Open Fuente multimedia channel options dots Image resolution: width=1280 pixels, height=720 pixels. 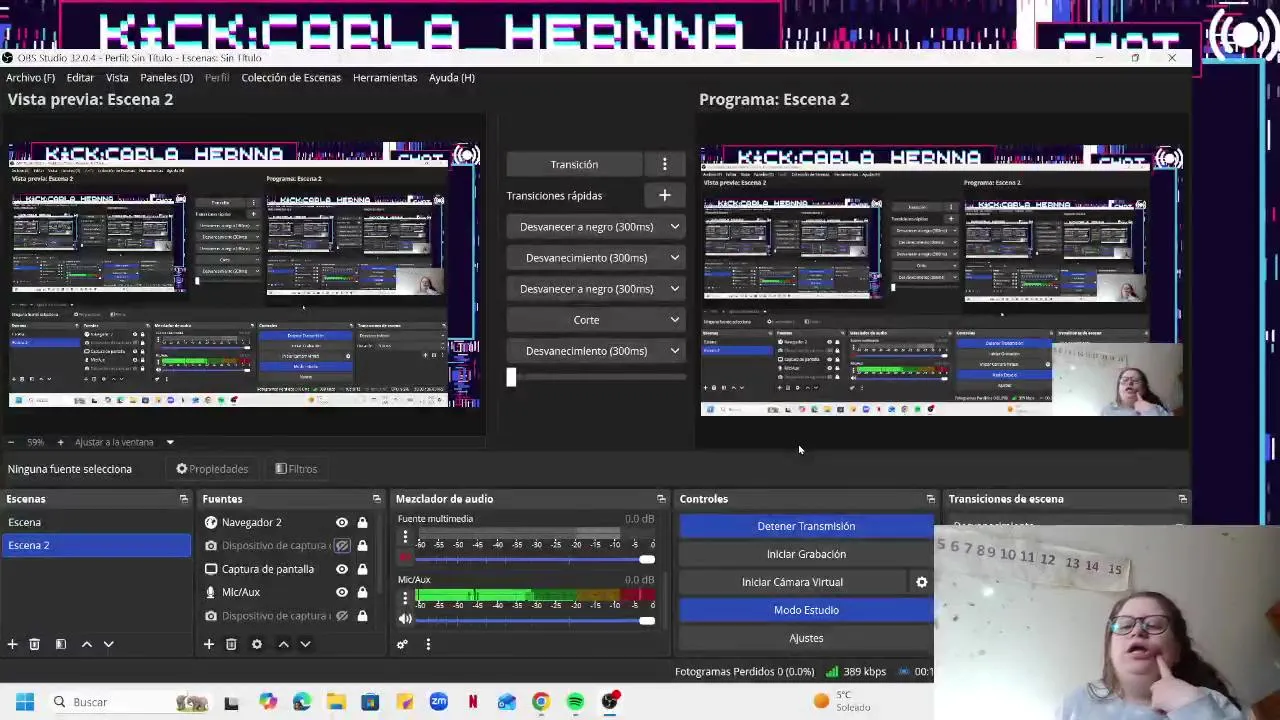pos(405,539)
